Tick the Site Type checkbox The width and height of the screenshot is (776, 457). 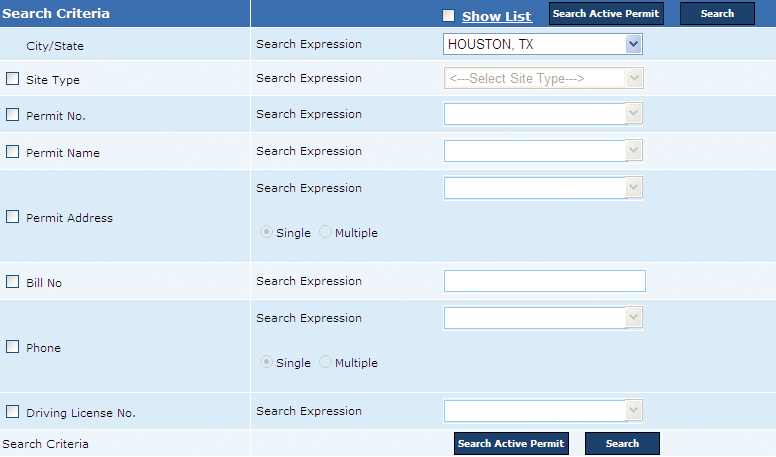(13, 79)
